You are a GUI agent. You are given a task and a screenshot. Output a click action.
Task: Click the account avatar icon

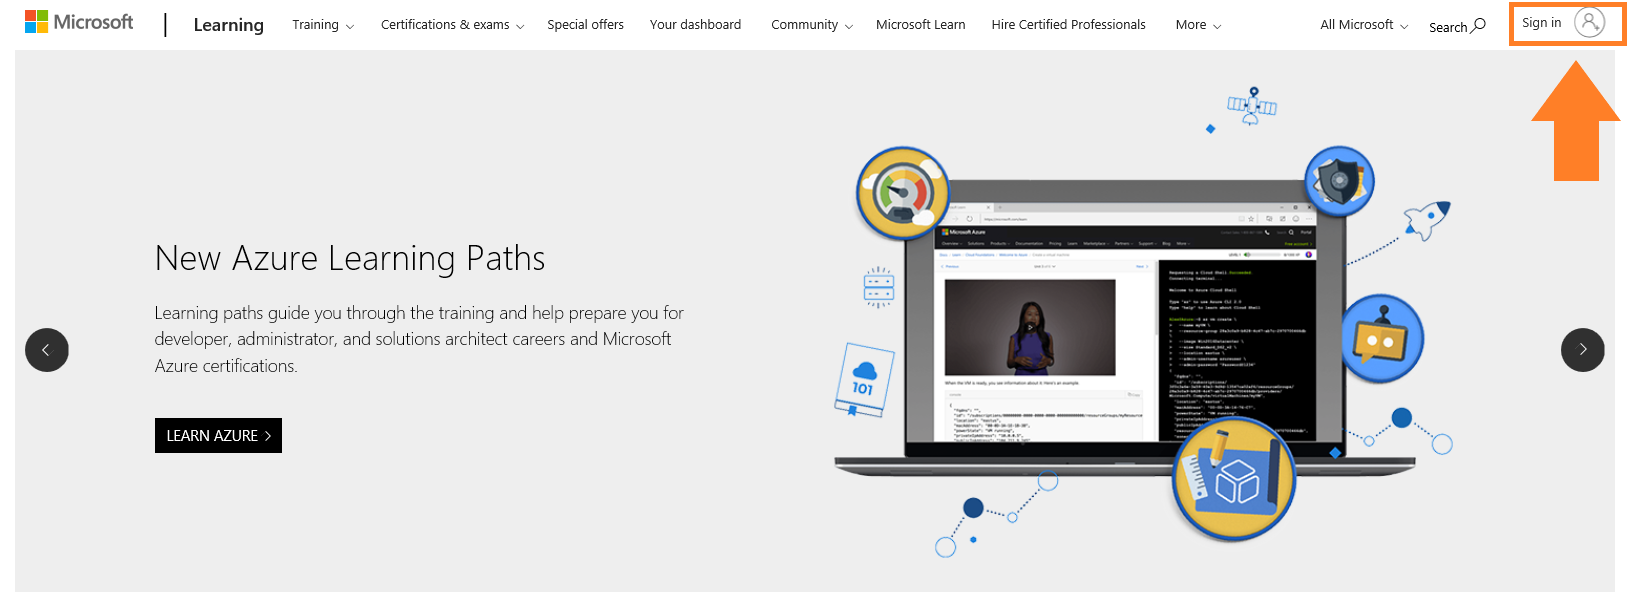[x=1589, y=22]
